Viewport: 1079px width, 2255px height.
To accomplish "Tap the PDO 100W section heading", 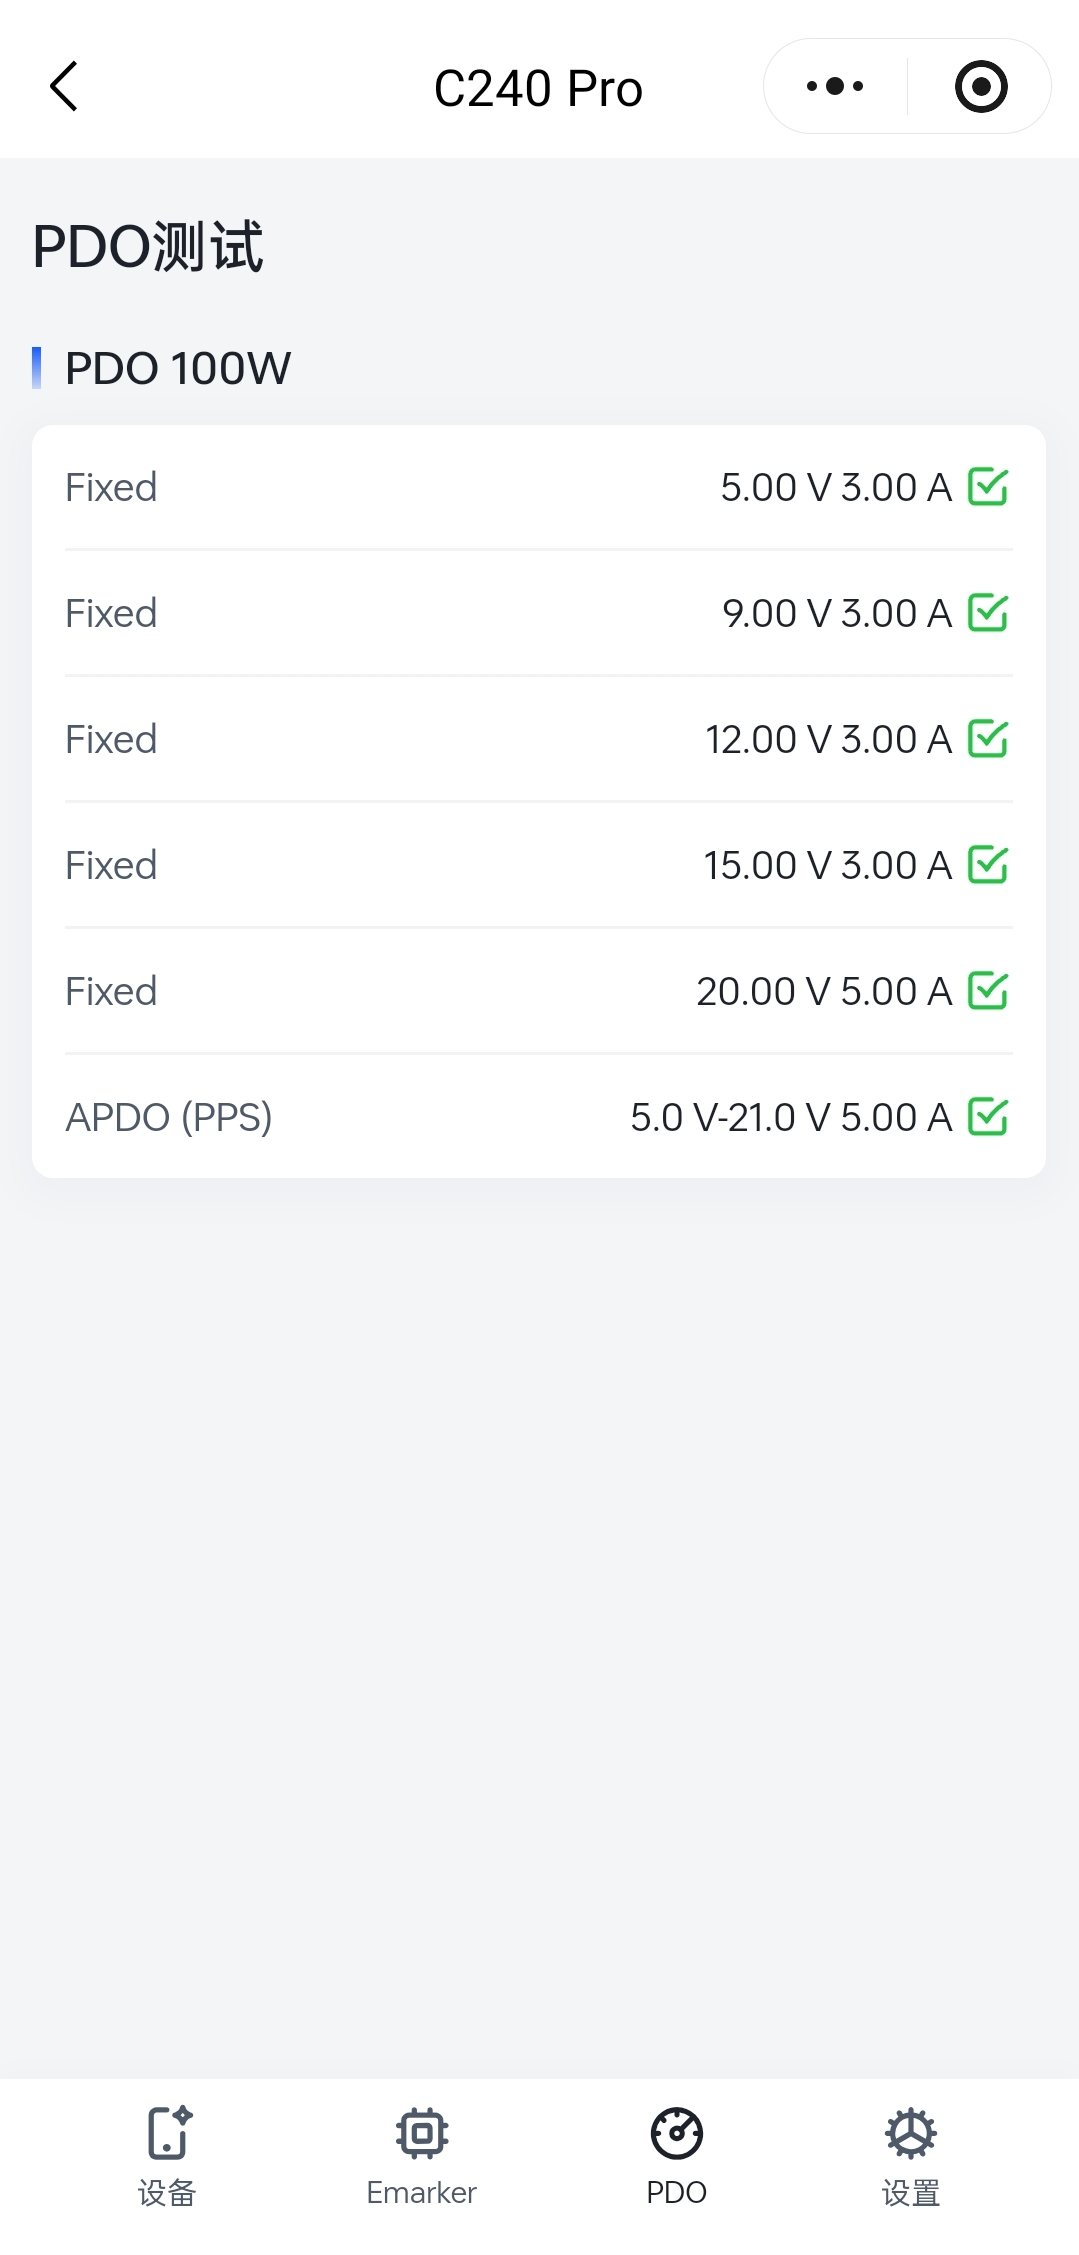I will (x=178, y=368).
